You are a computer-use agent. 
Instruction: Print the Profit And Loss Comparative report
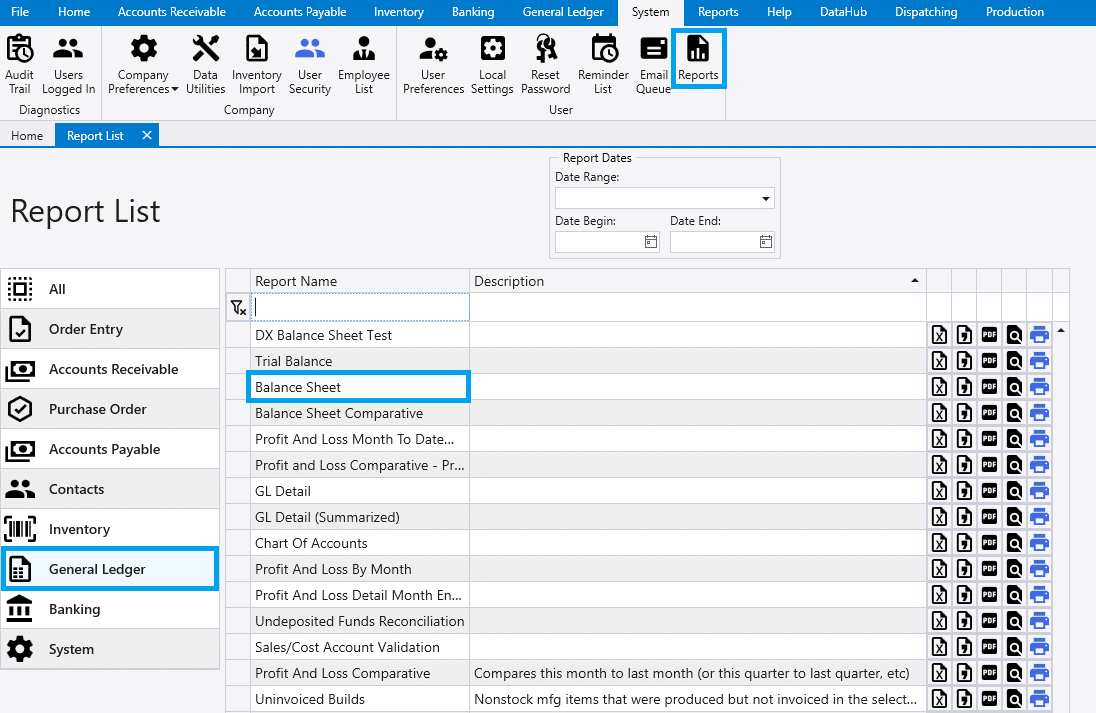[1039, 673]
